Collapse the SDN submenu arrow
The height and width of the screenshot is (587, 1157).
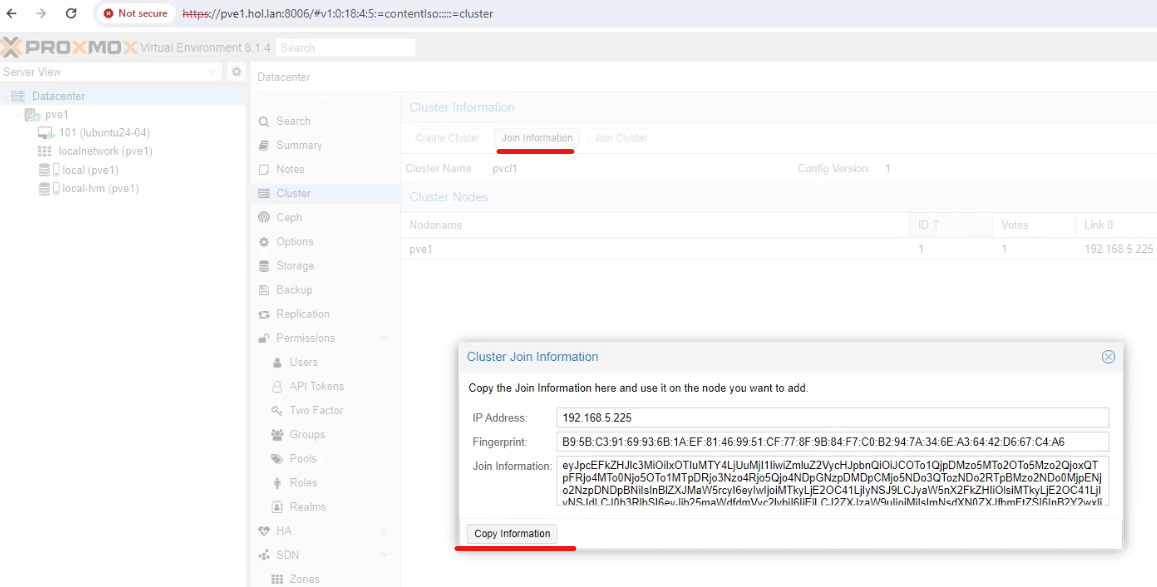(x=384, y=555)
